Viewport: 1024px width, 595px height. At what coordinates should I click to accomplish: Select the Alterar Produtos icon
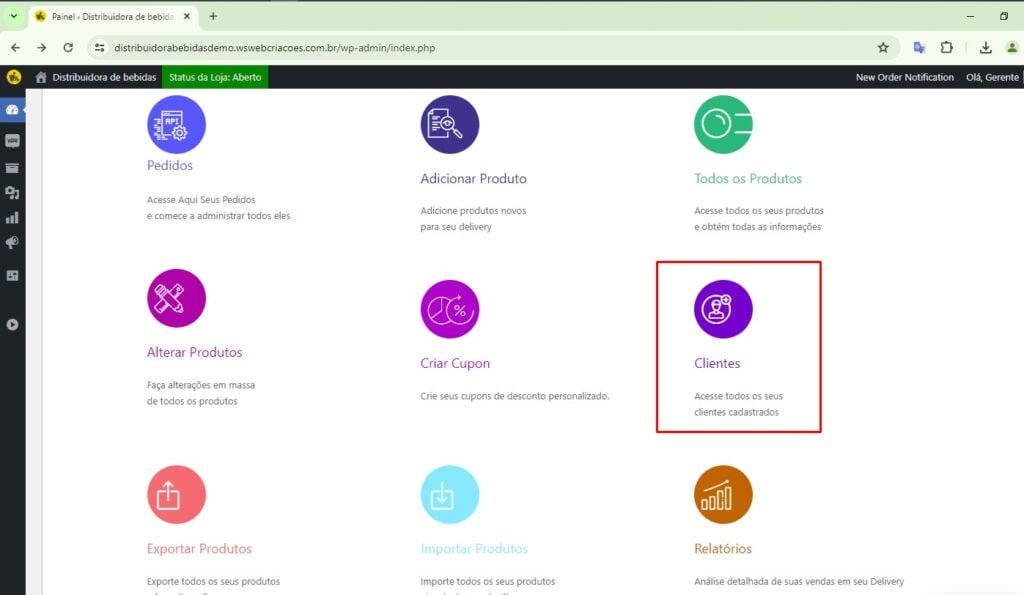[x=176, y=298]
